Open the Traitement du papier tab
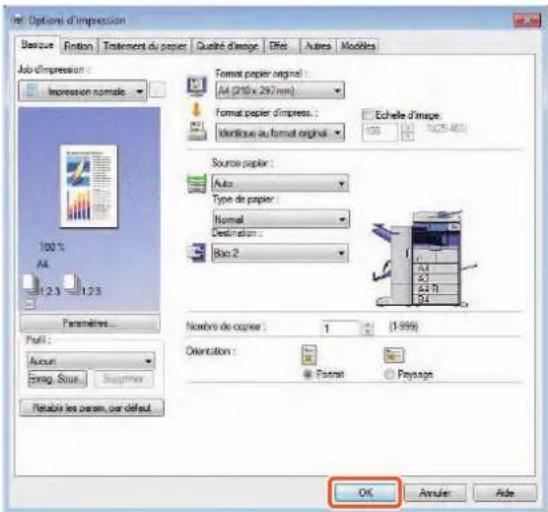 pos(145,46)
